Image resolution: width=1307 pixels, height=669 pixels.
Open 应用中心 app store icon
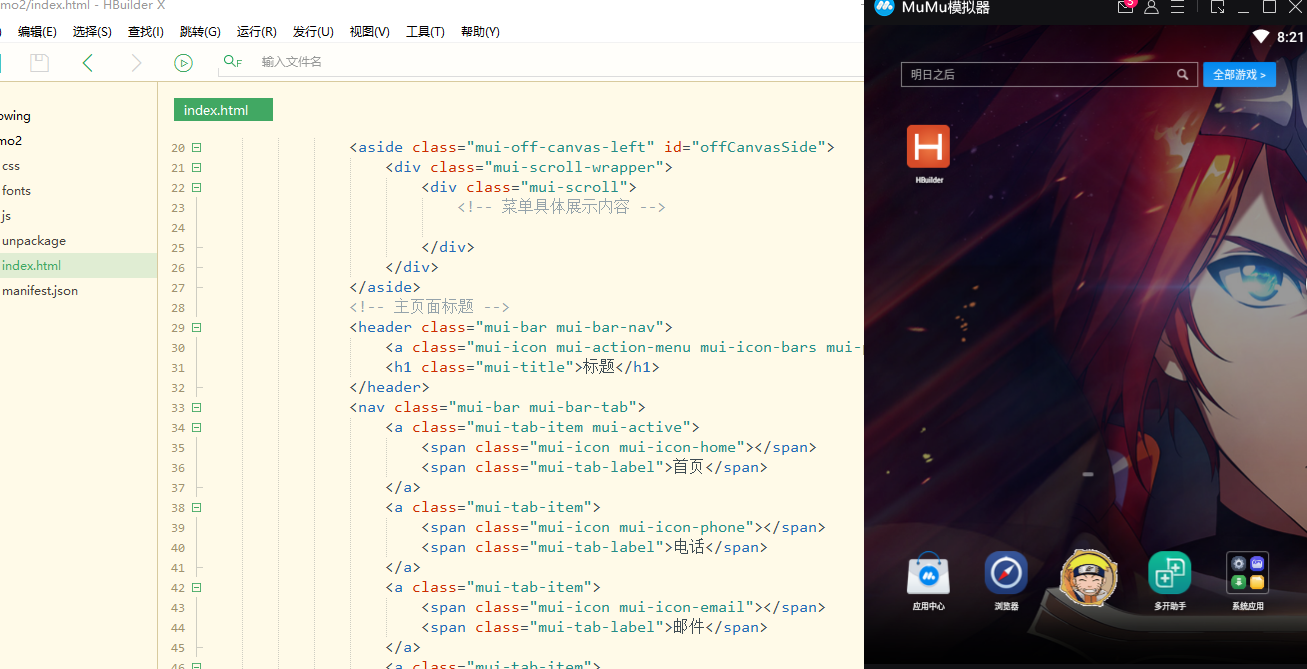coord(928,573)
